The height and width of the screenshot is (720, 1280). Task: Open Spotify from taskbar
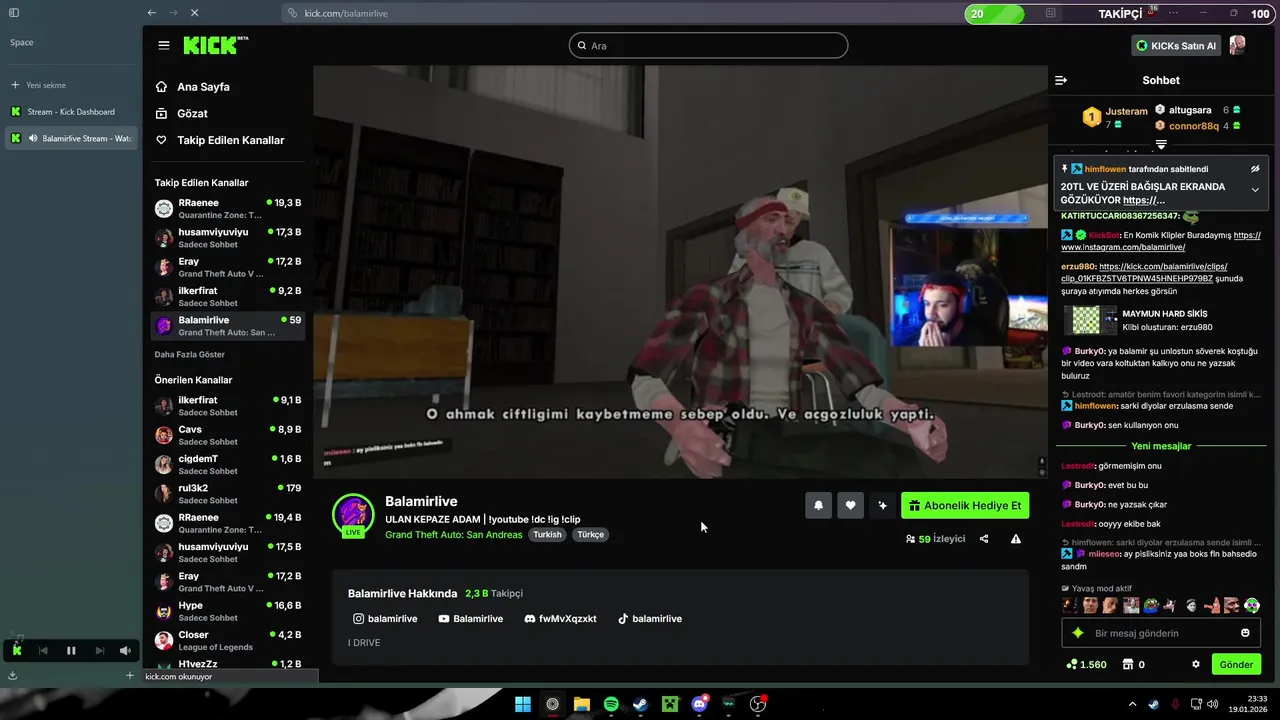point(611,704)
